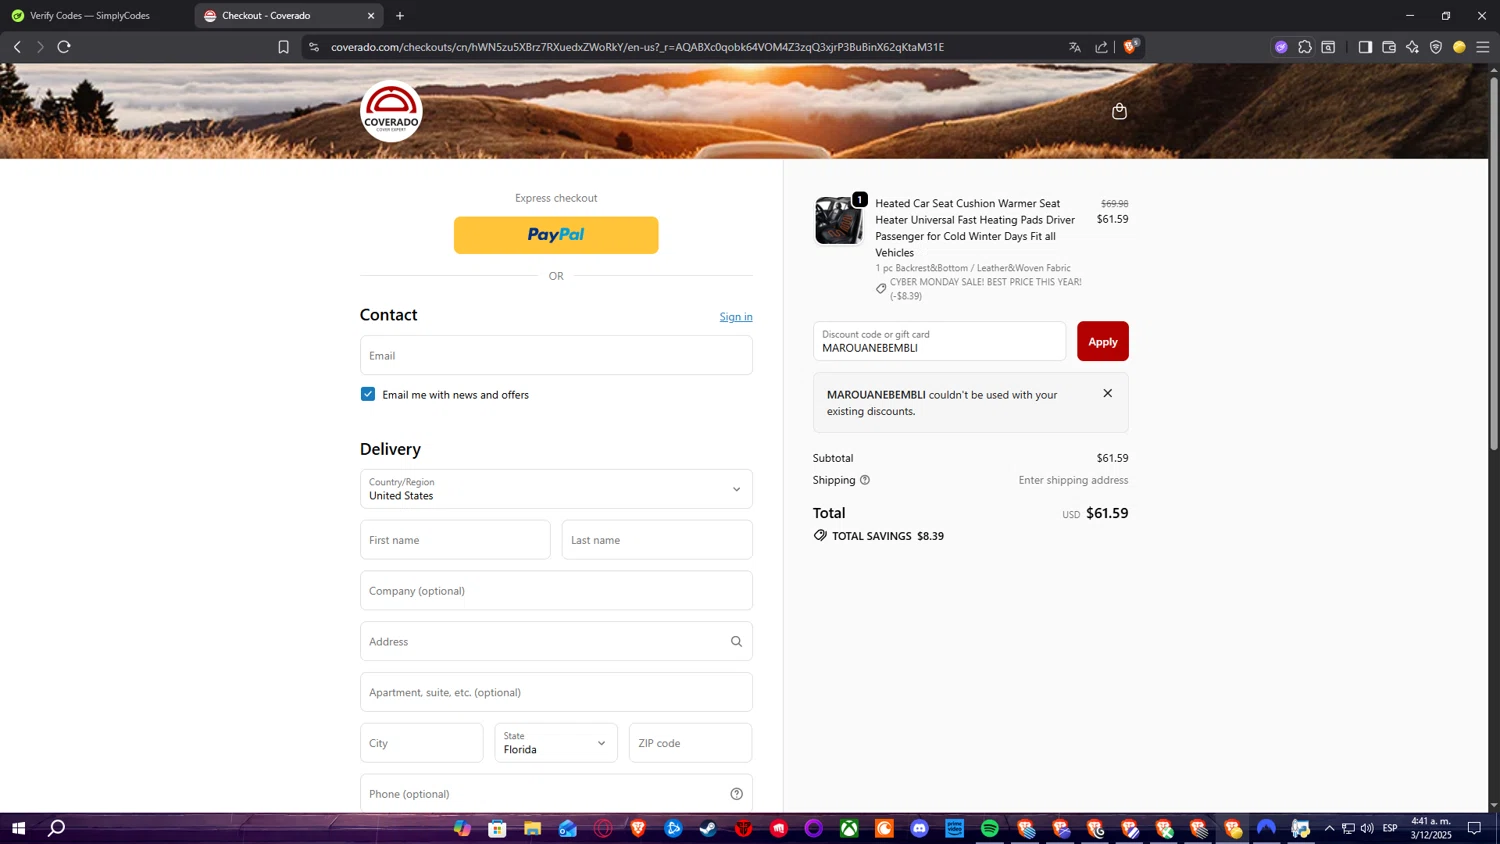The image size is (1500, 844).
Task: Click the Phone (optional) field
Action: tap(556, 794)
